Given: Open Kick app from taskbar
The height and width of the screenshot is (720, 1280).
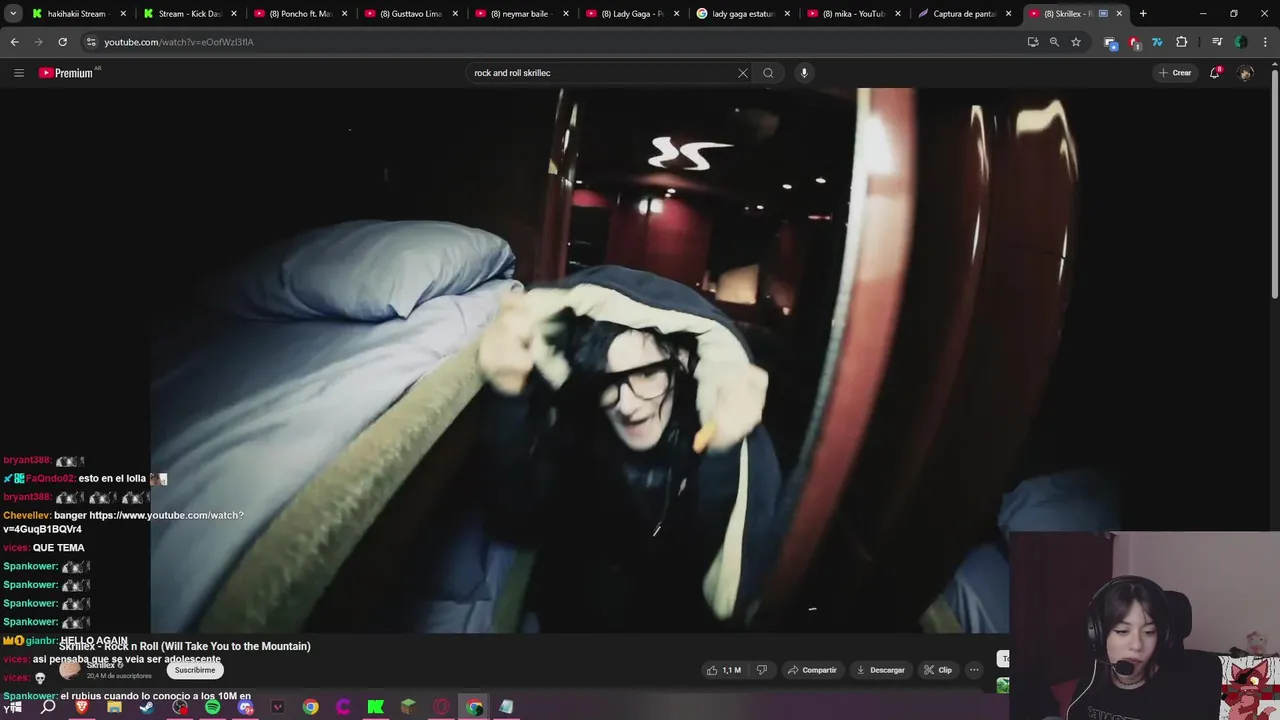Looking at the screenshot, I should [376, 707].
